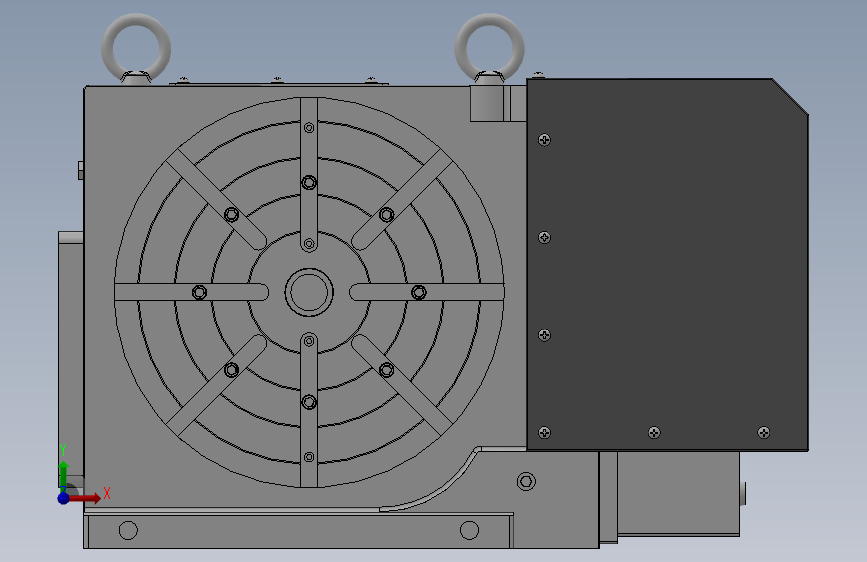Click the green Y axis label
The image size is (867, 562).
[x=63, y=450]
